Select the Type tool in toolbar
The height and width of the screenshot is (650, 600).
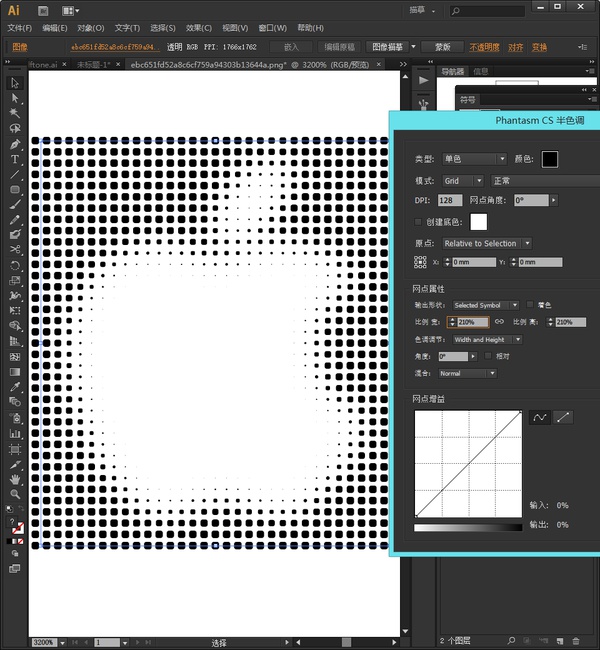click(15, 159)
